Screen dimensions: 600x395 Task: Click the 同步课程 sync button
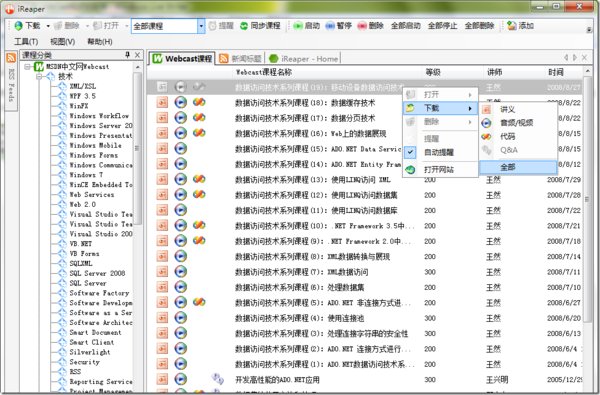point(260,26)
